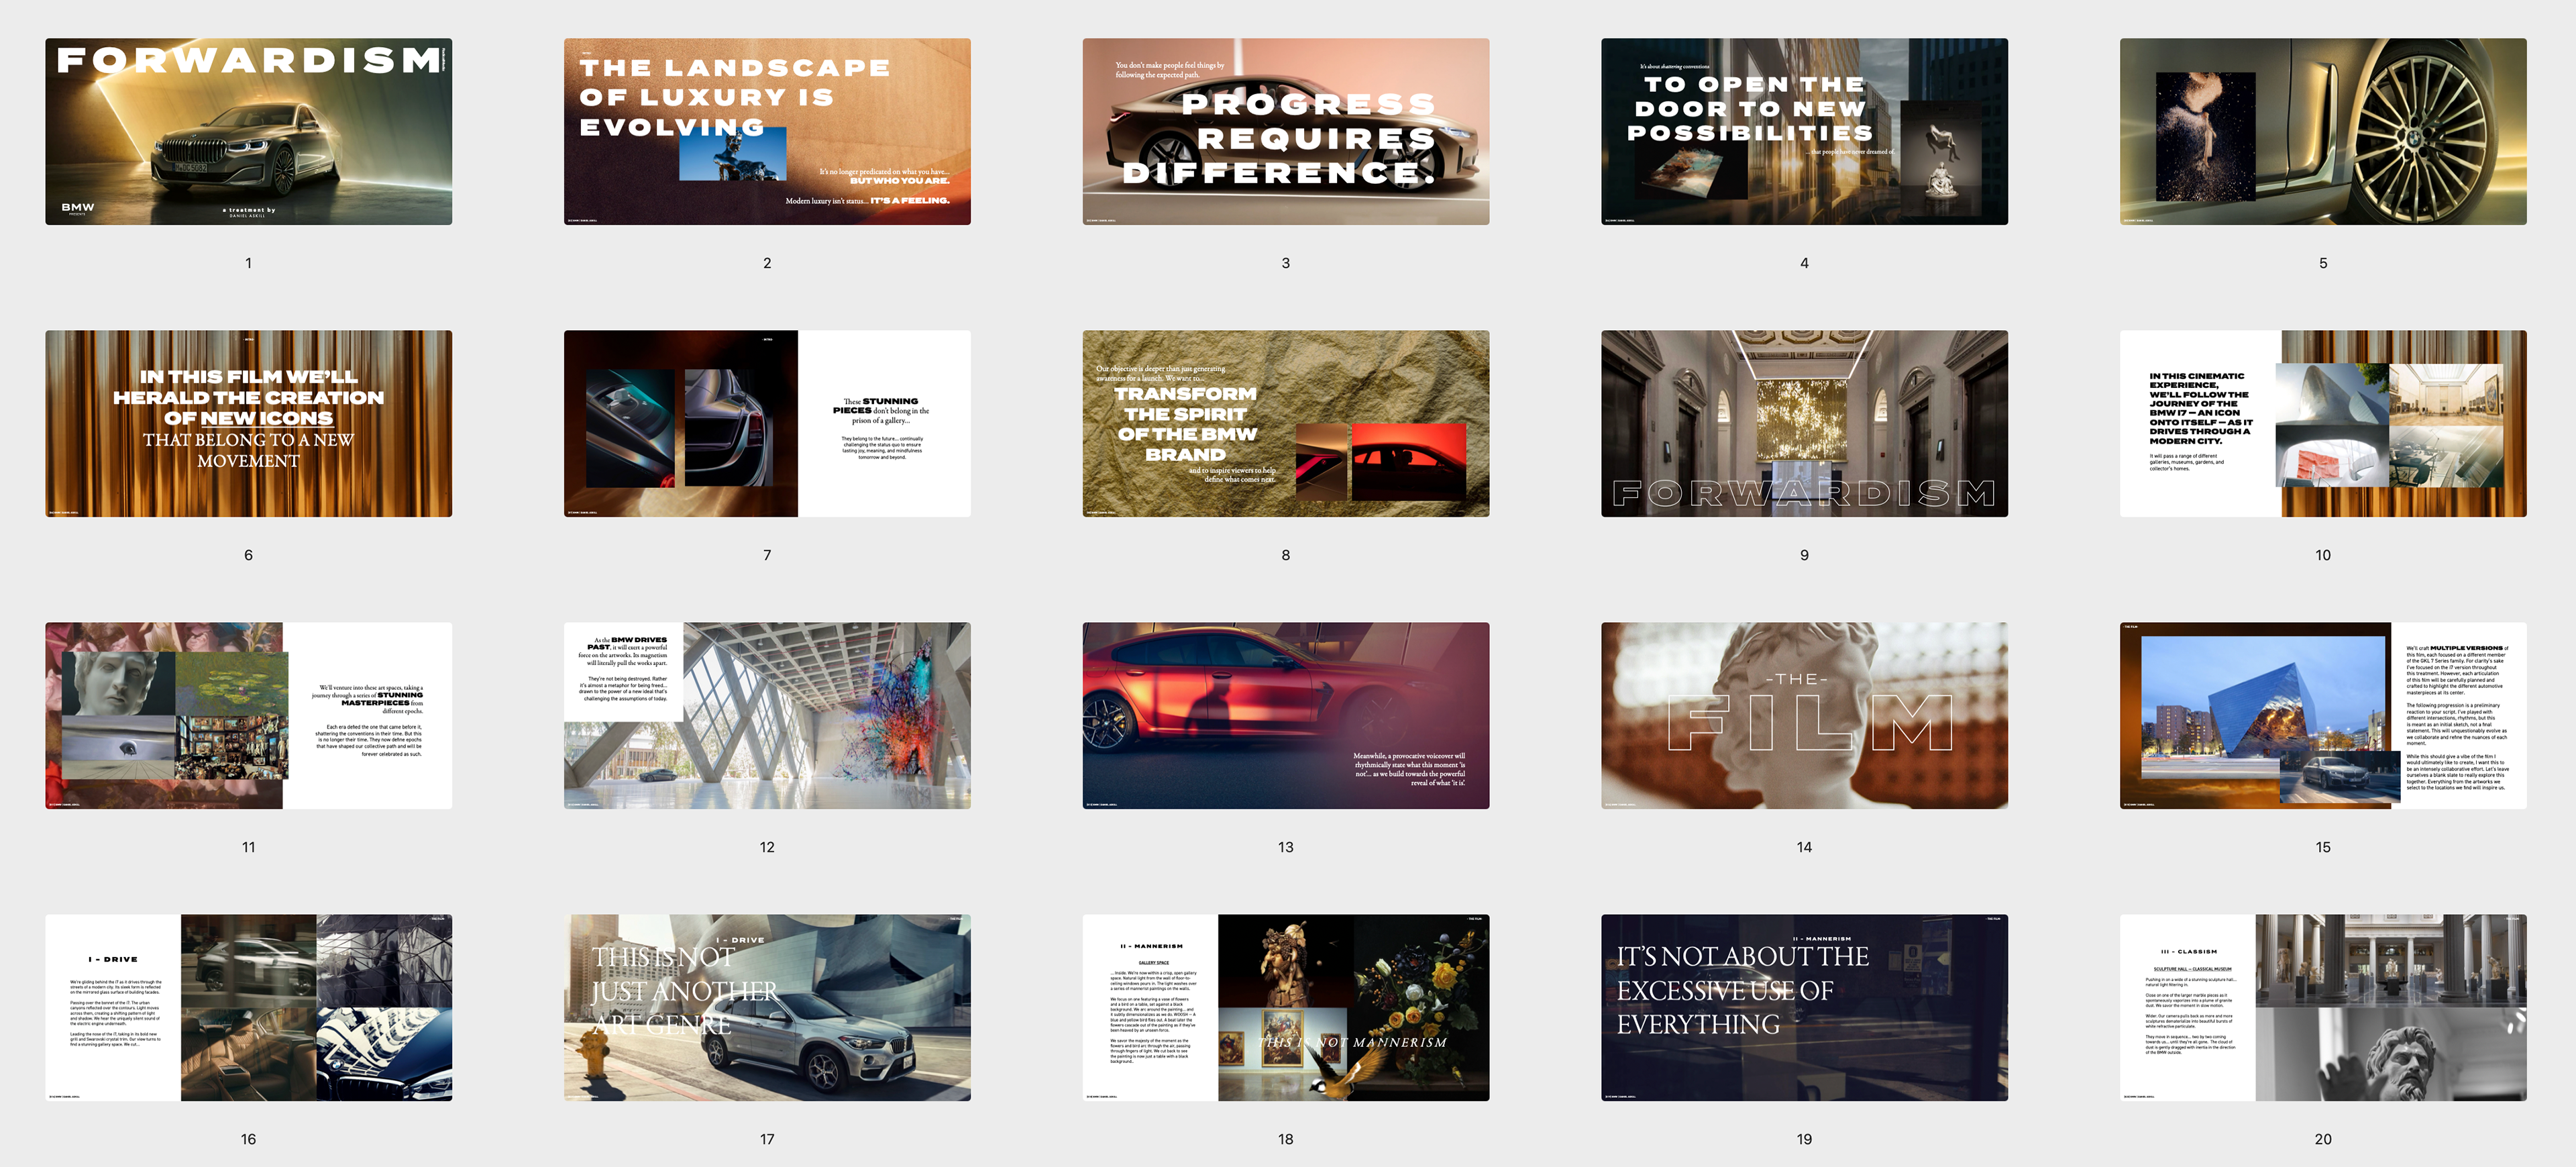Select the red car voiceover slide 13

point(1285,715)
